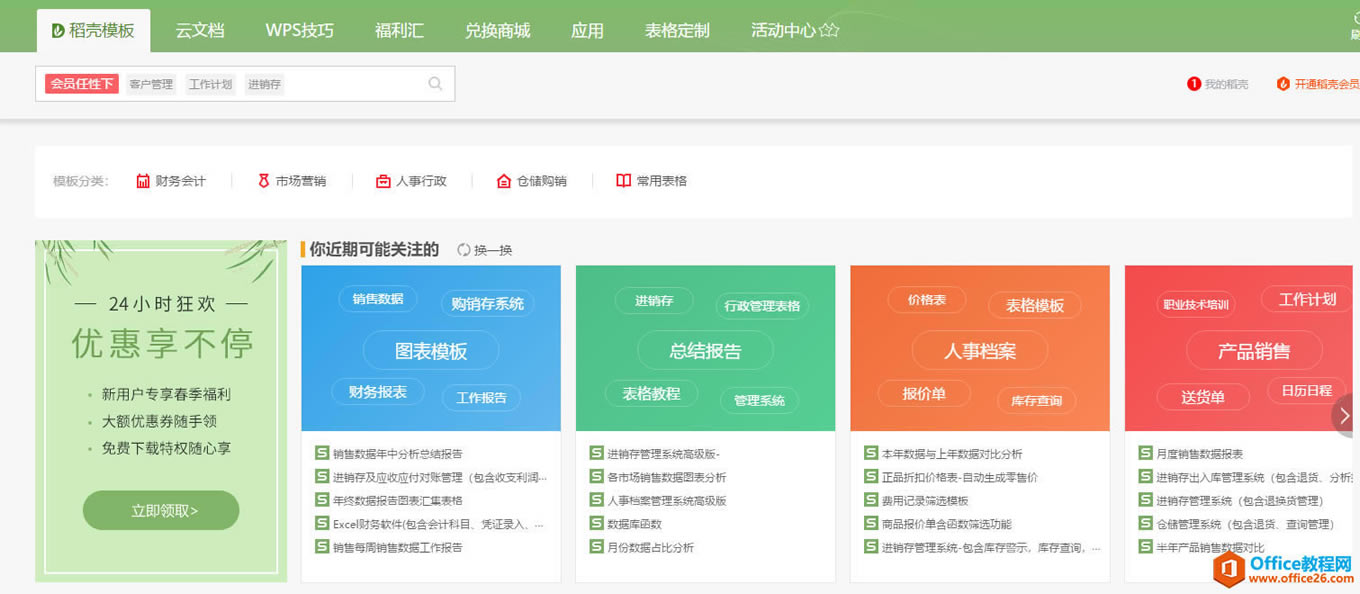Click the orange 开通稻壳会员 icon

click(1283, 84)
